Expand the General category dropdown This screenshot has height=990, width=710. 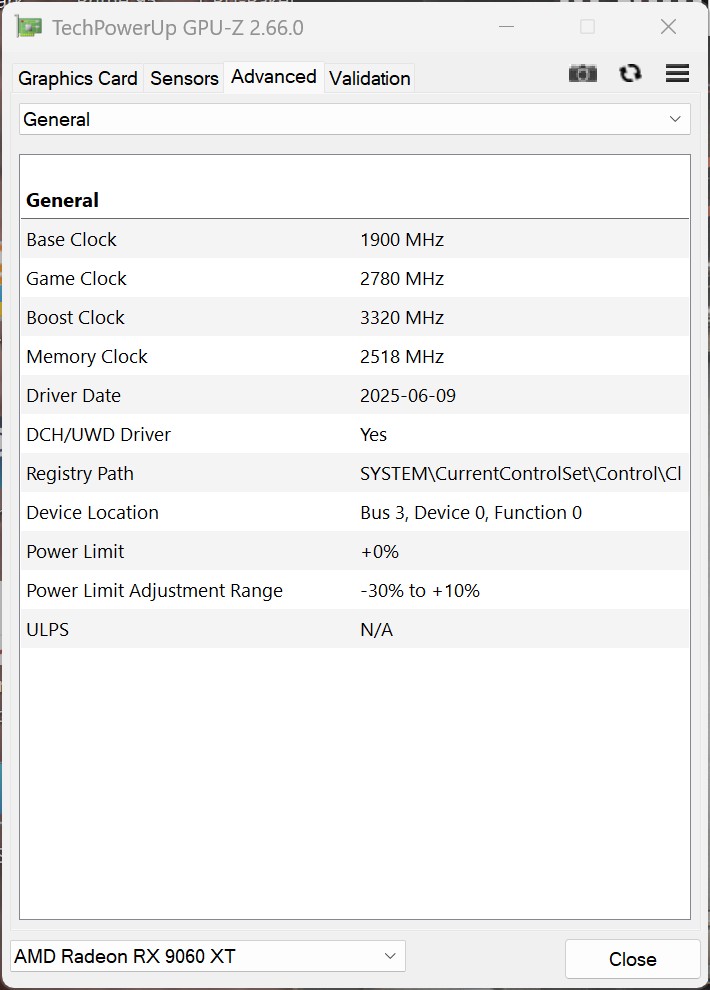354,119
